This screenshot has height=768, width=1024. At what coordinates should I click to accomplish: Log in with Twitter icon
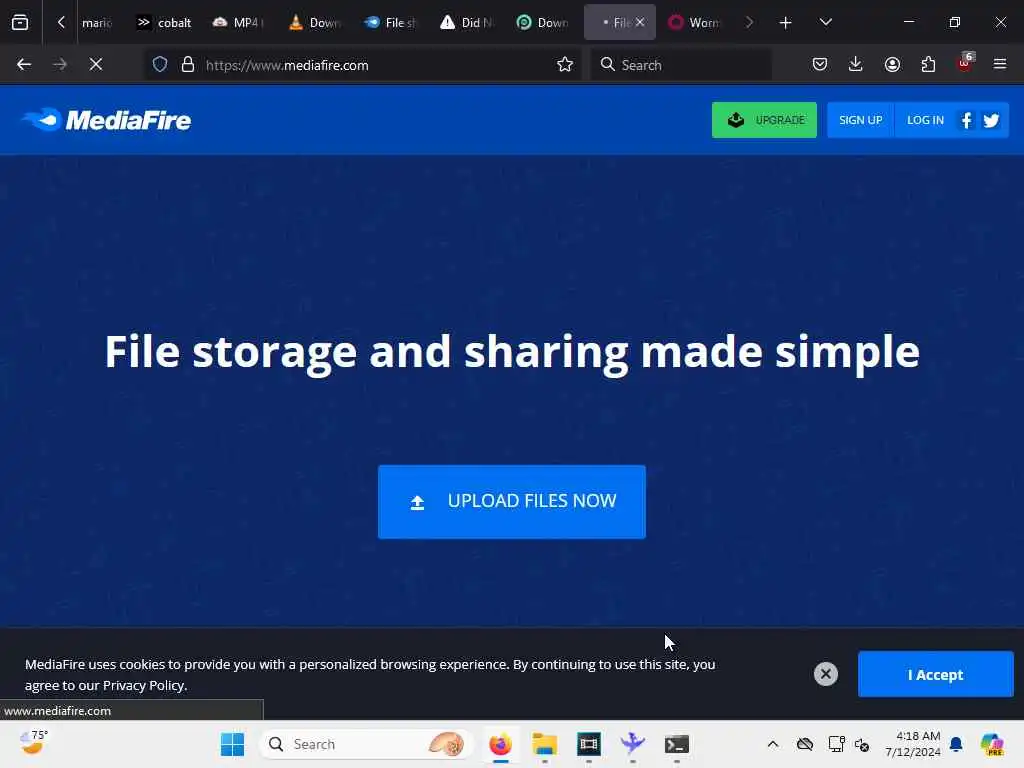pos(991,120)
